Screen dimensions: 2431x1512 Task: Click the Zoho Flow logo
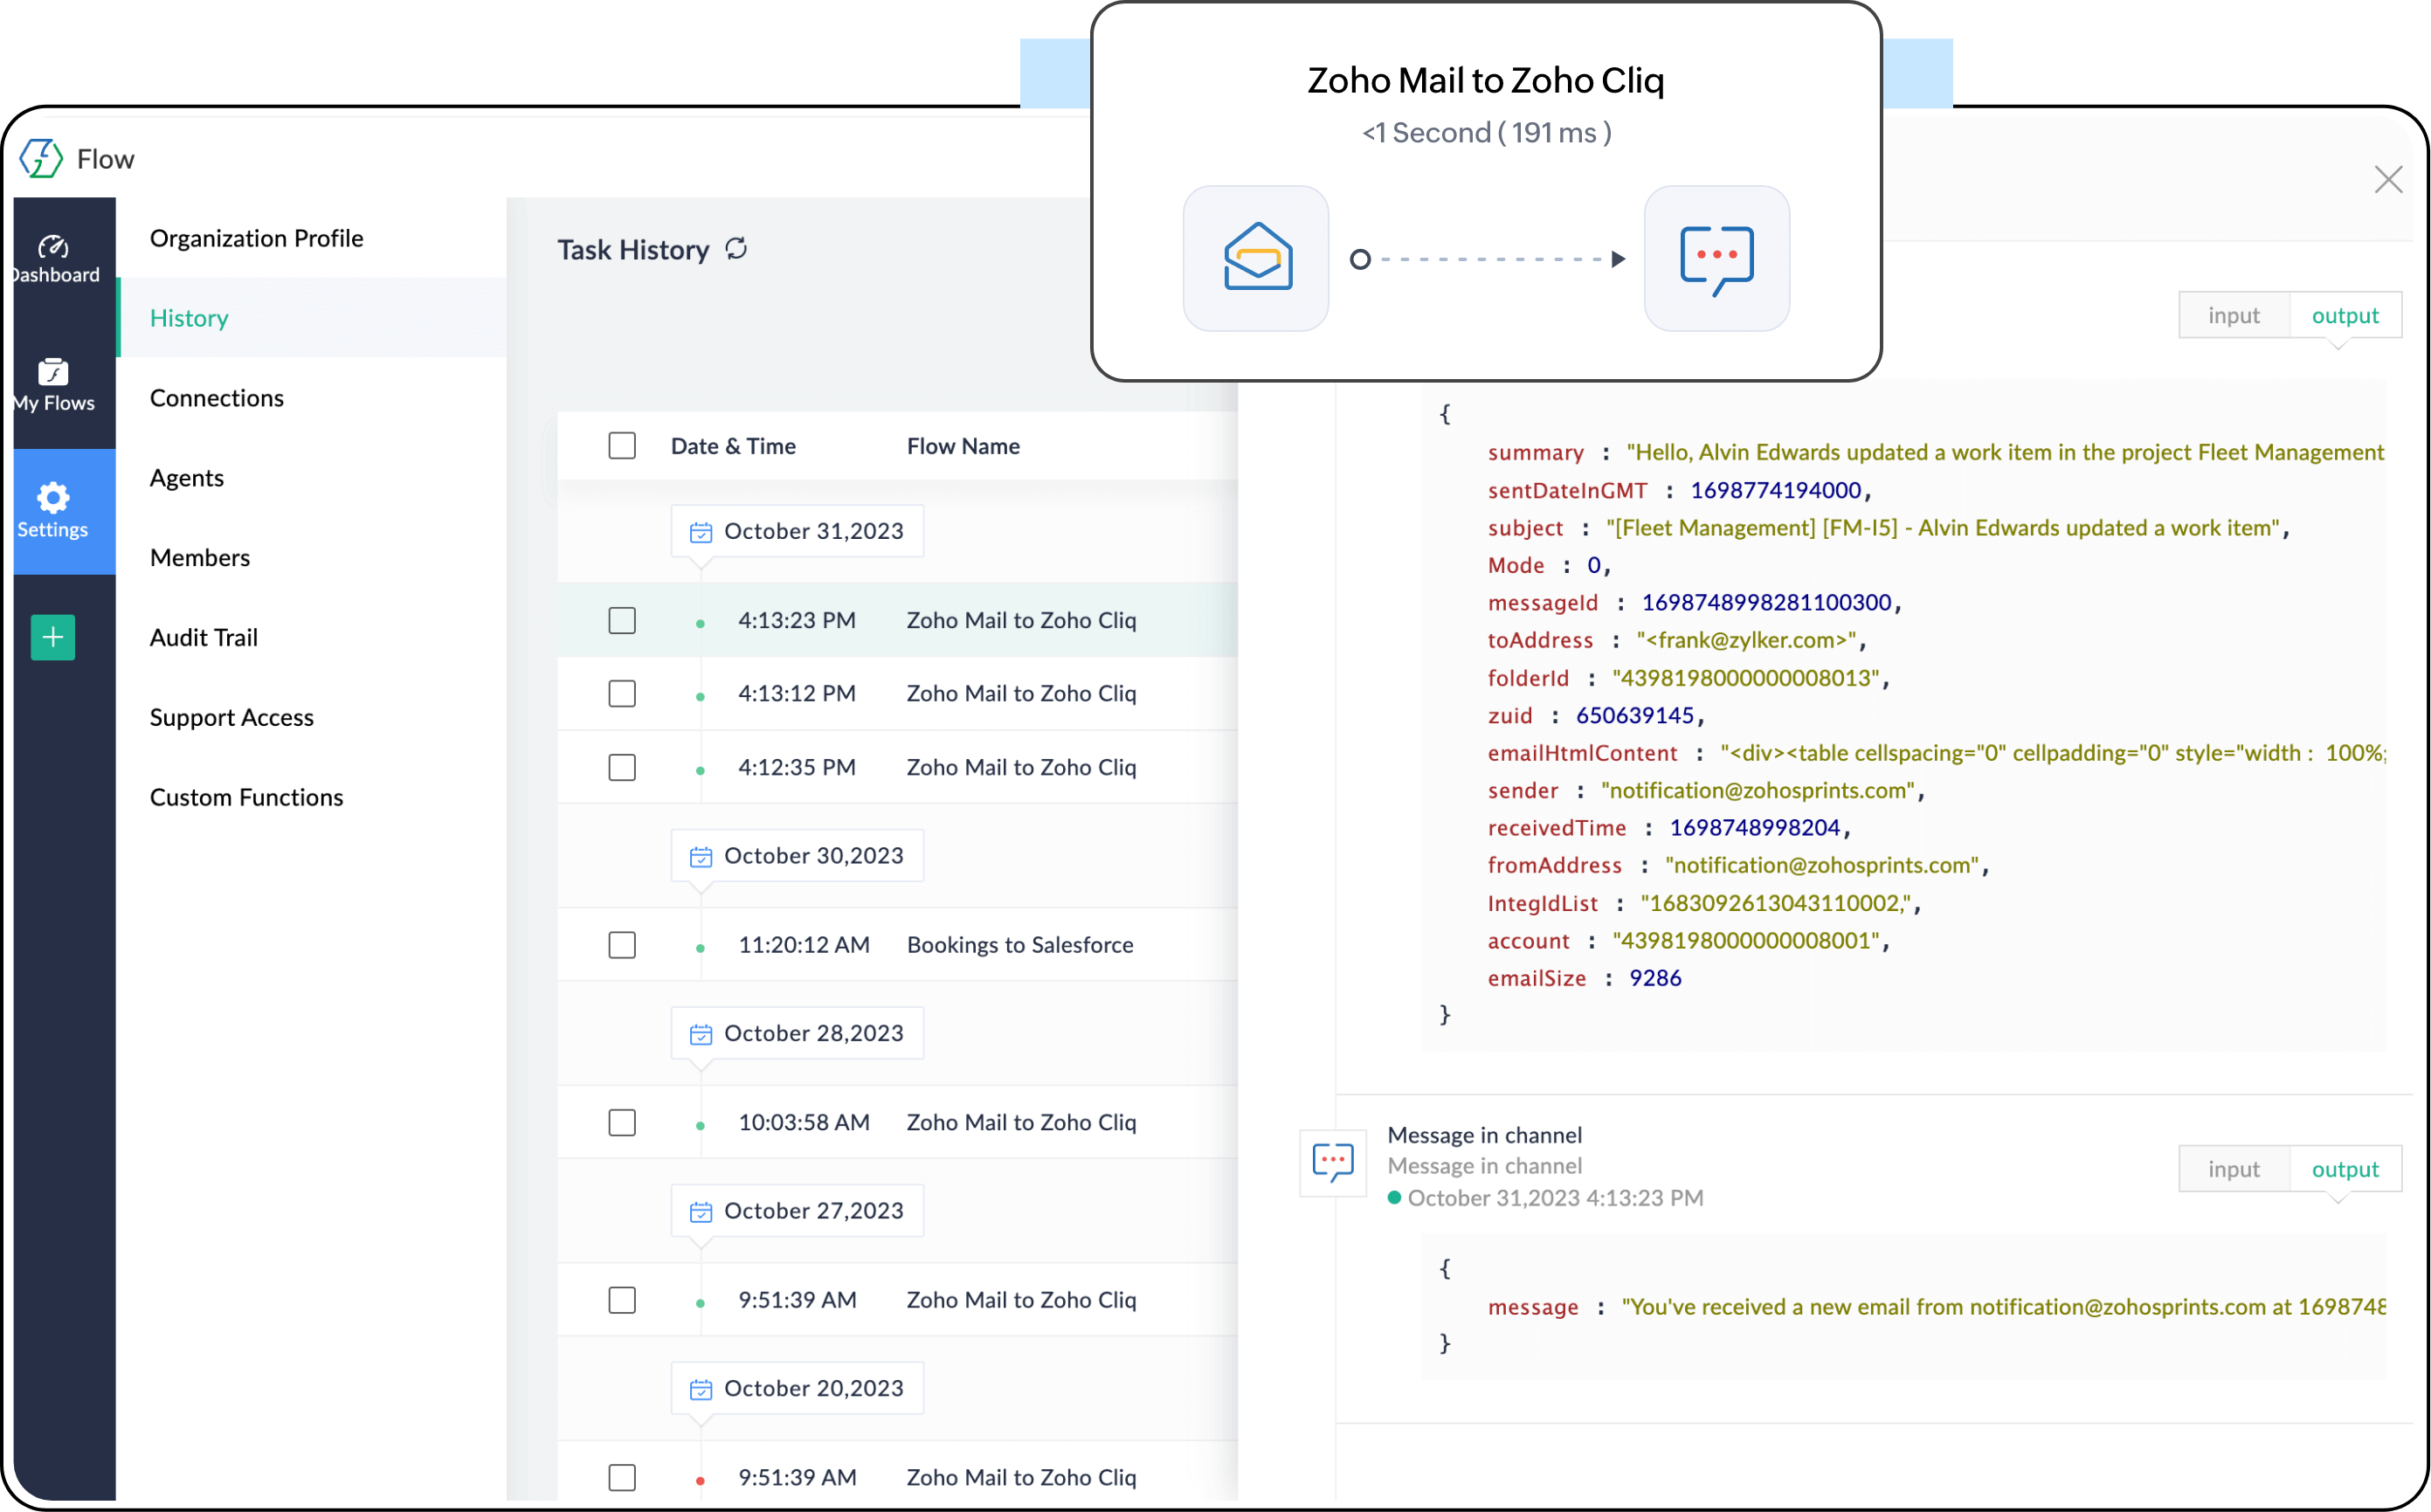42,159
